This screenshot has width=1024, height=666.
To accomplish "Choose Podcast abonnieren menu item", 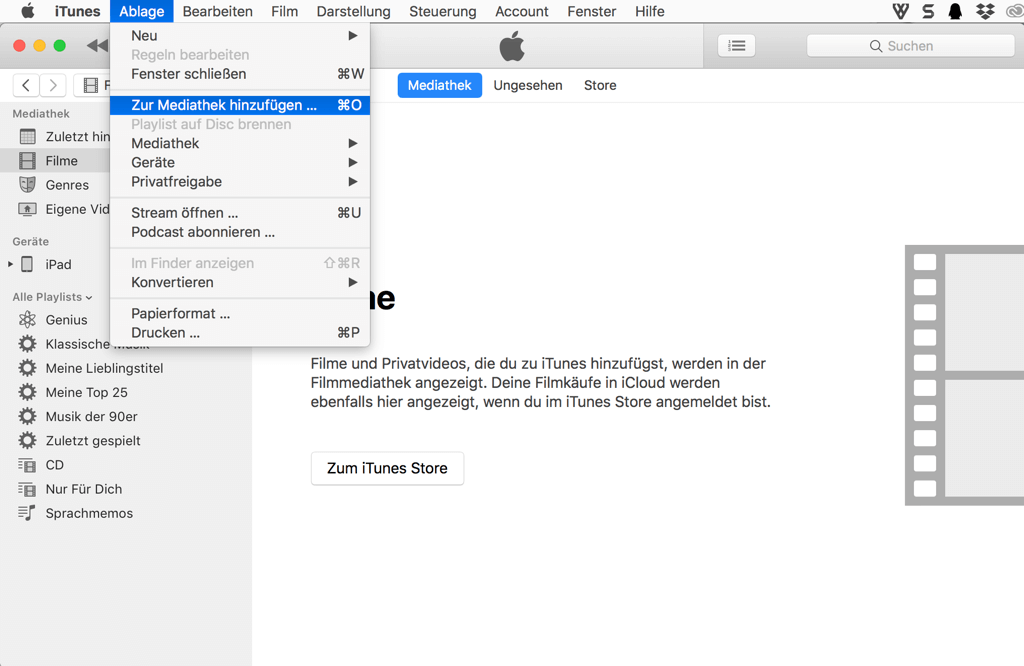I will click(240, 232).
